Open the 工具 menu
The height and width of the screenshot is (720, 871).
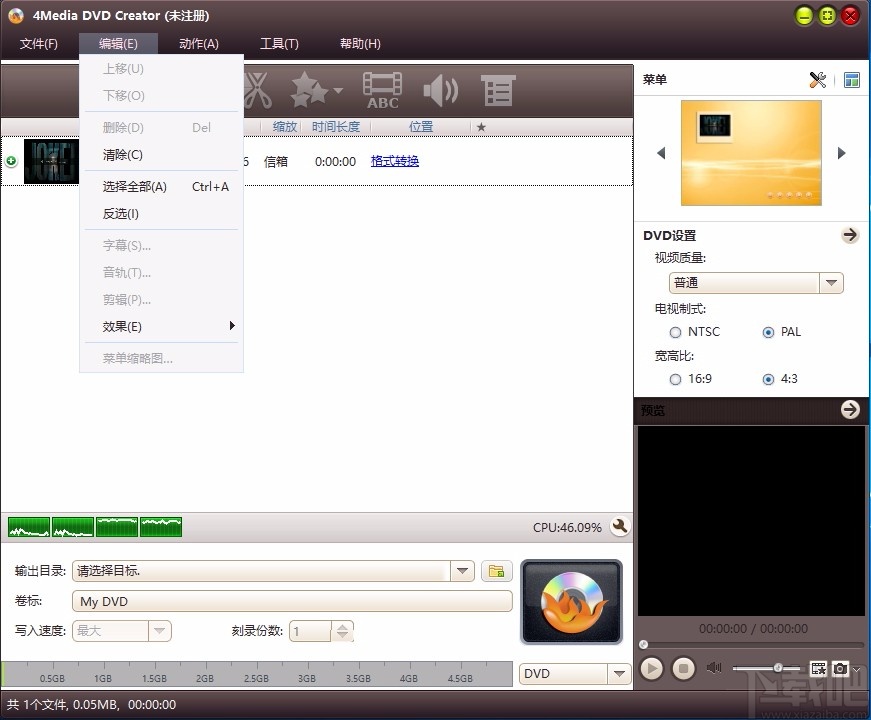279,43
